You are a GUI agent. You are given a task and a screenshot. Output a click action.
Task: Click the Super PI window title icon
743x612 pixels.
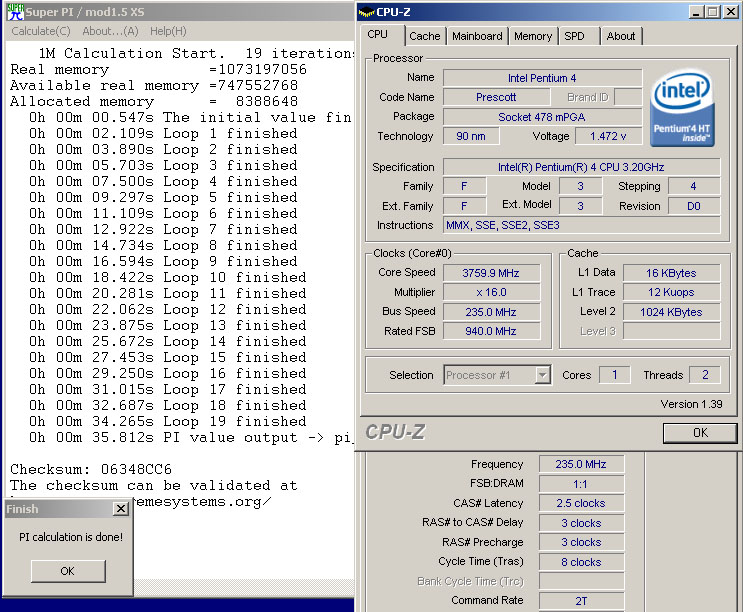click(x=16, y=12)
